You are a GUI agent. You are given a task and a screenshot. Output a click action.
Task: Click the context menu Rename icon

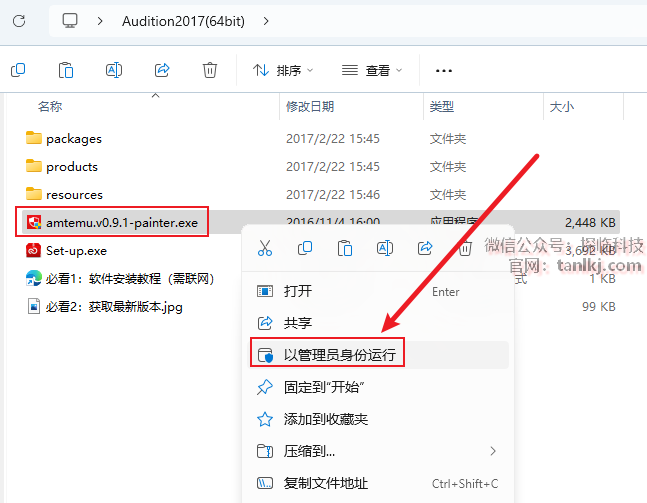pyautogui.click(x=385, y=248)
